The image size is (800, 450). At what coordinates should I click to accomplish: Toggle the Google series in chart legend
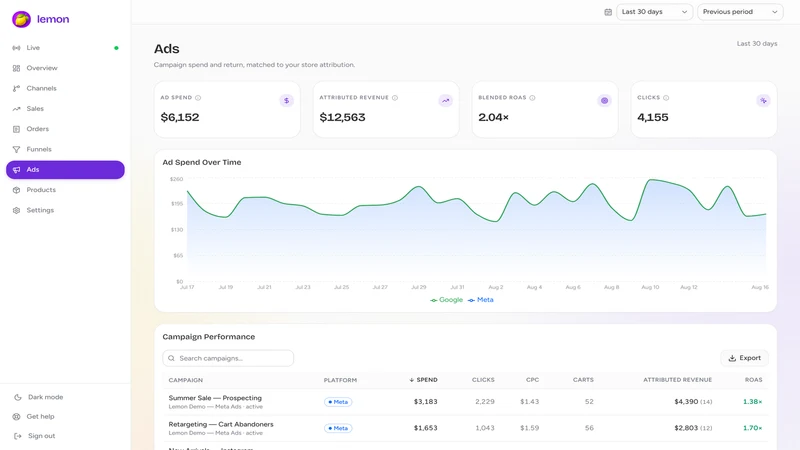[x=446, y=300]
